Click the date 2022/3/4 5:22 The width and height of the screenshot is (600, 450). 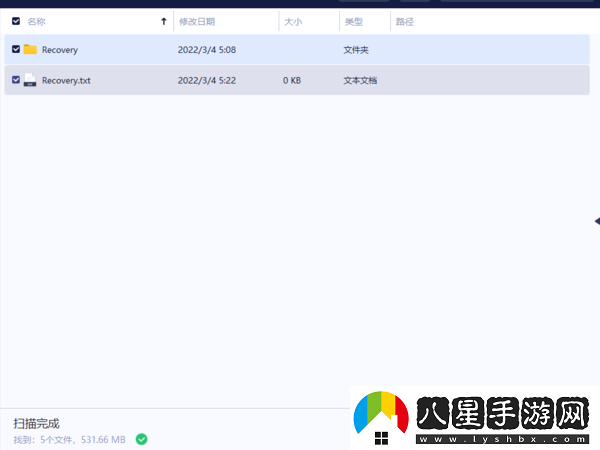(207, 80)
